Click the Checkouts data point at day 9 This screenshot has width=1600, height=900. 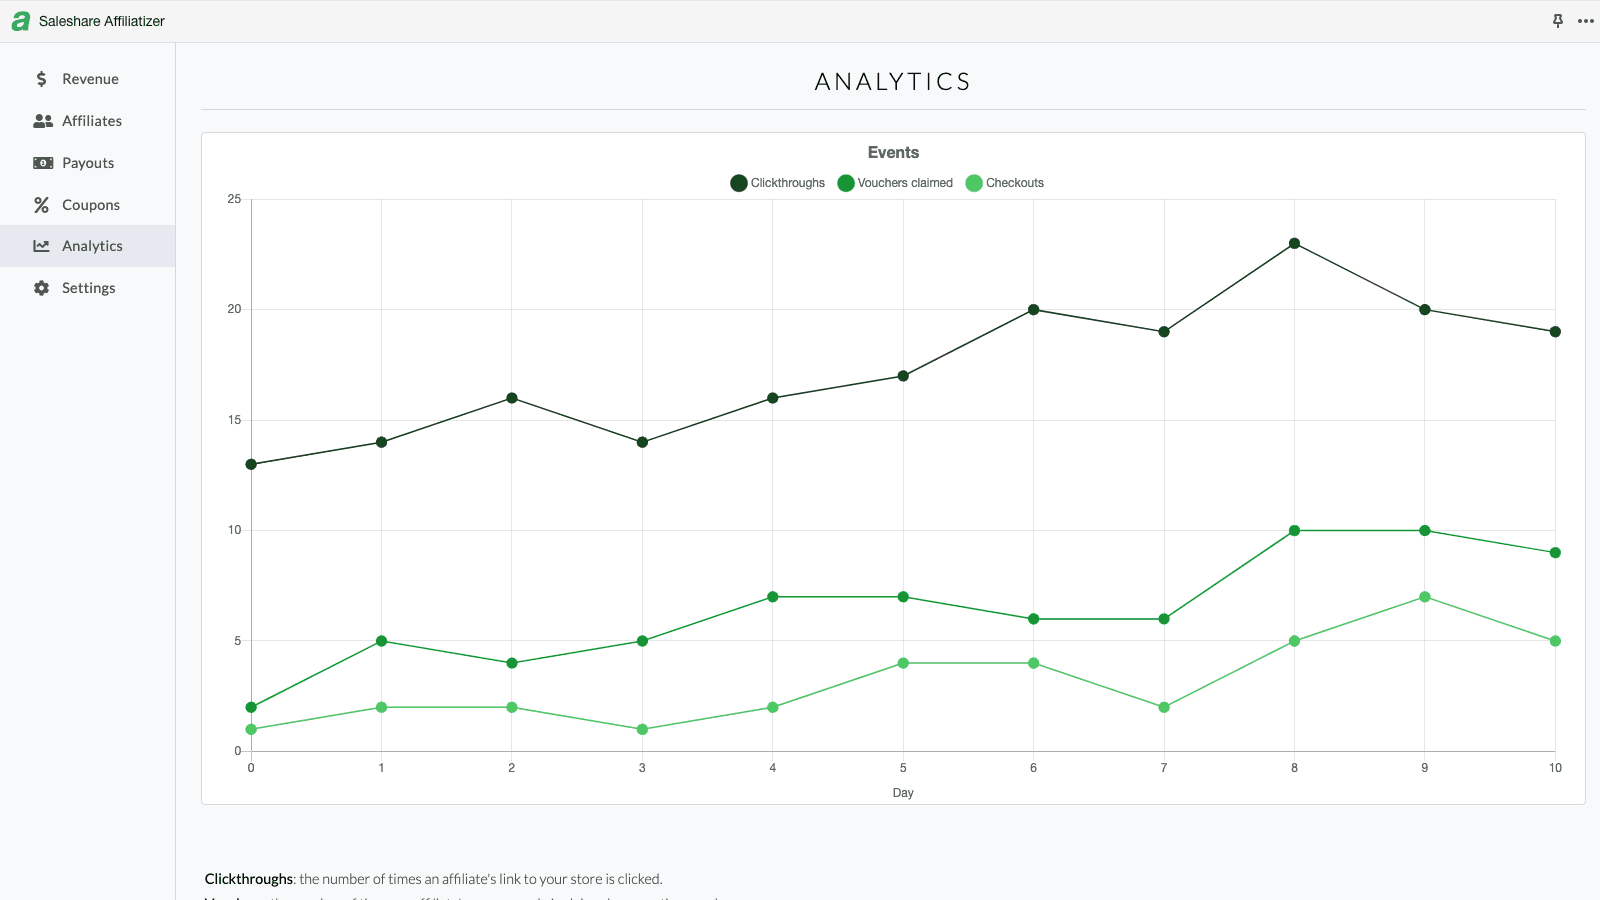[1424, 597]
